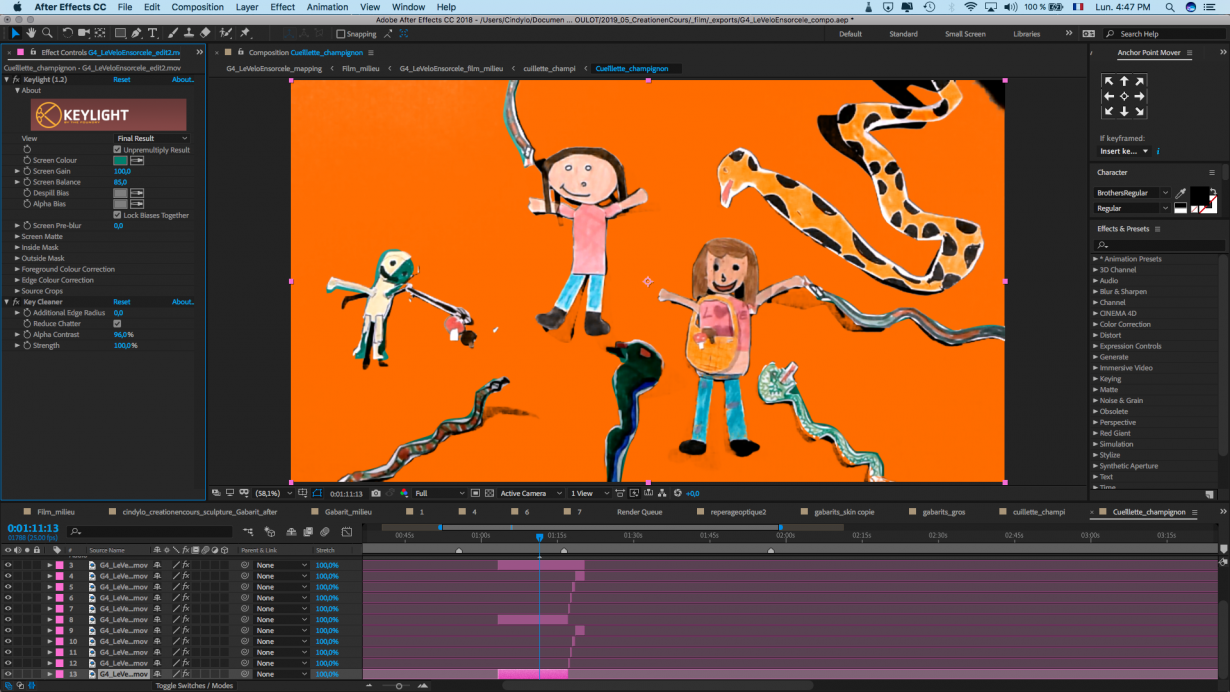This screenshot has height=692, width=1230.
Task: Move anchor point to center in Anchor Point Mover
Action: [1124, 97]
